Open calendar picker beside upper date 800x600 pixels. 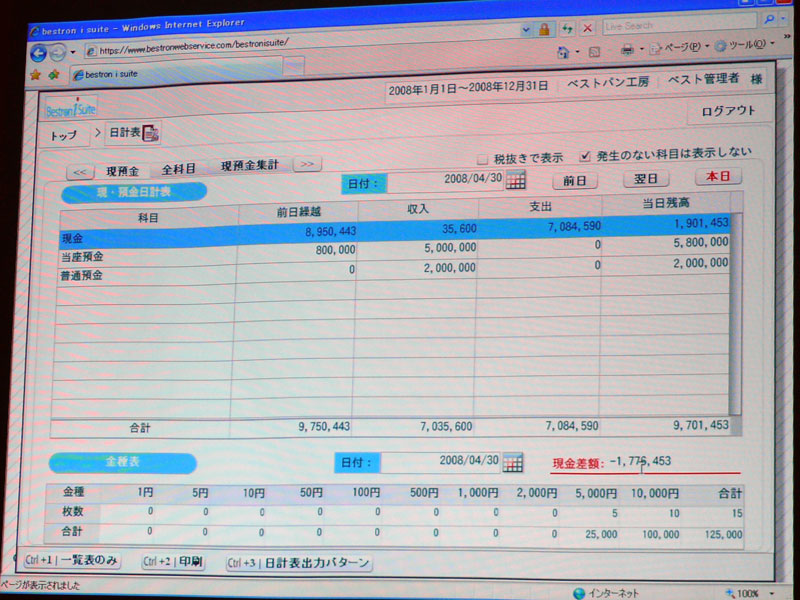coord(516,179)
